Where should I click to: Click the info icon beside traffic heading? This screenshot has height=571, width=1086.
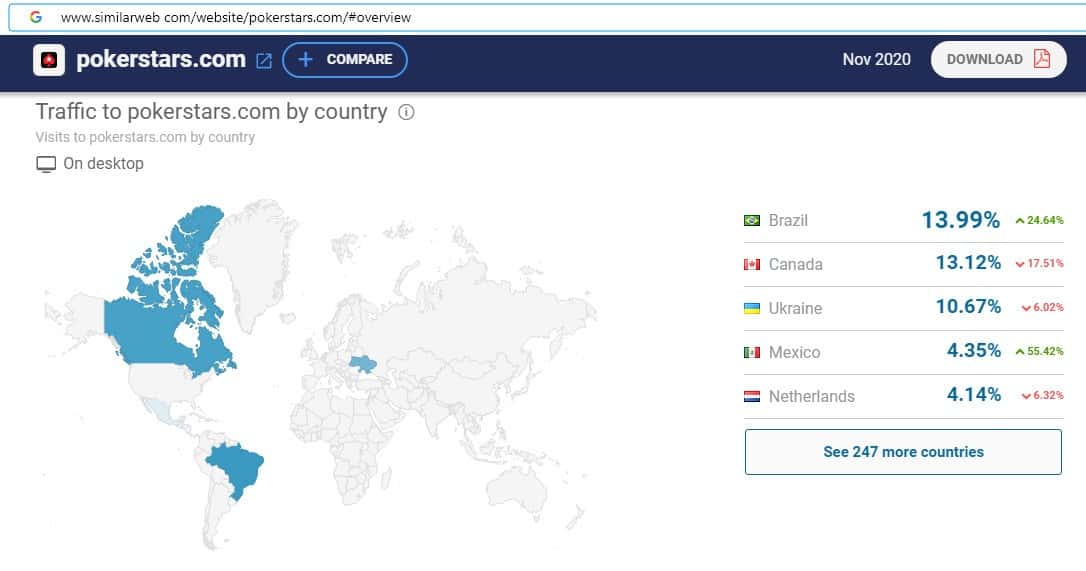[x=407, y=112]
